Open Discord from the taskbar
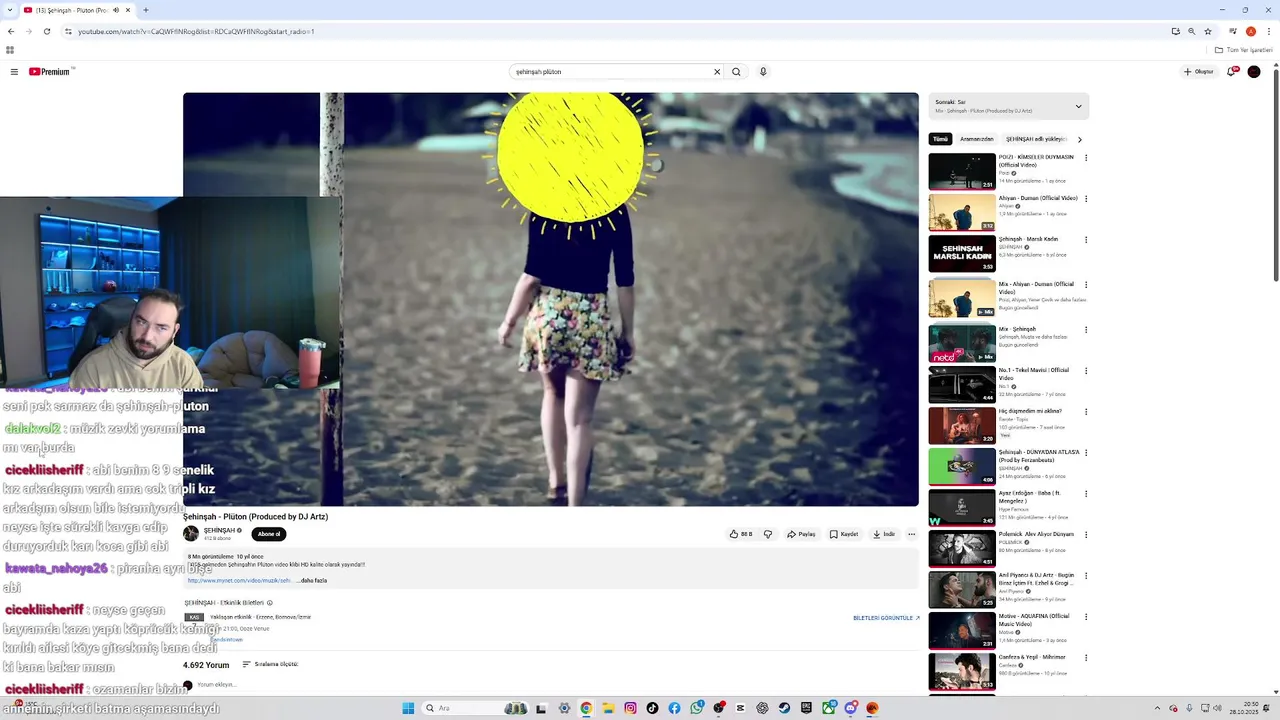 coord(851,708)
